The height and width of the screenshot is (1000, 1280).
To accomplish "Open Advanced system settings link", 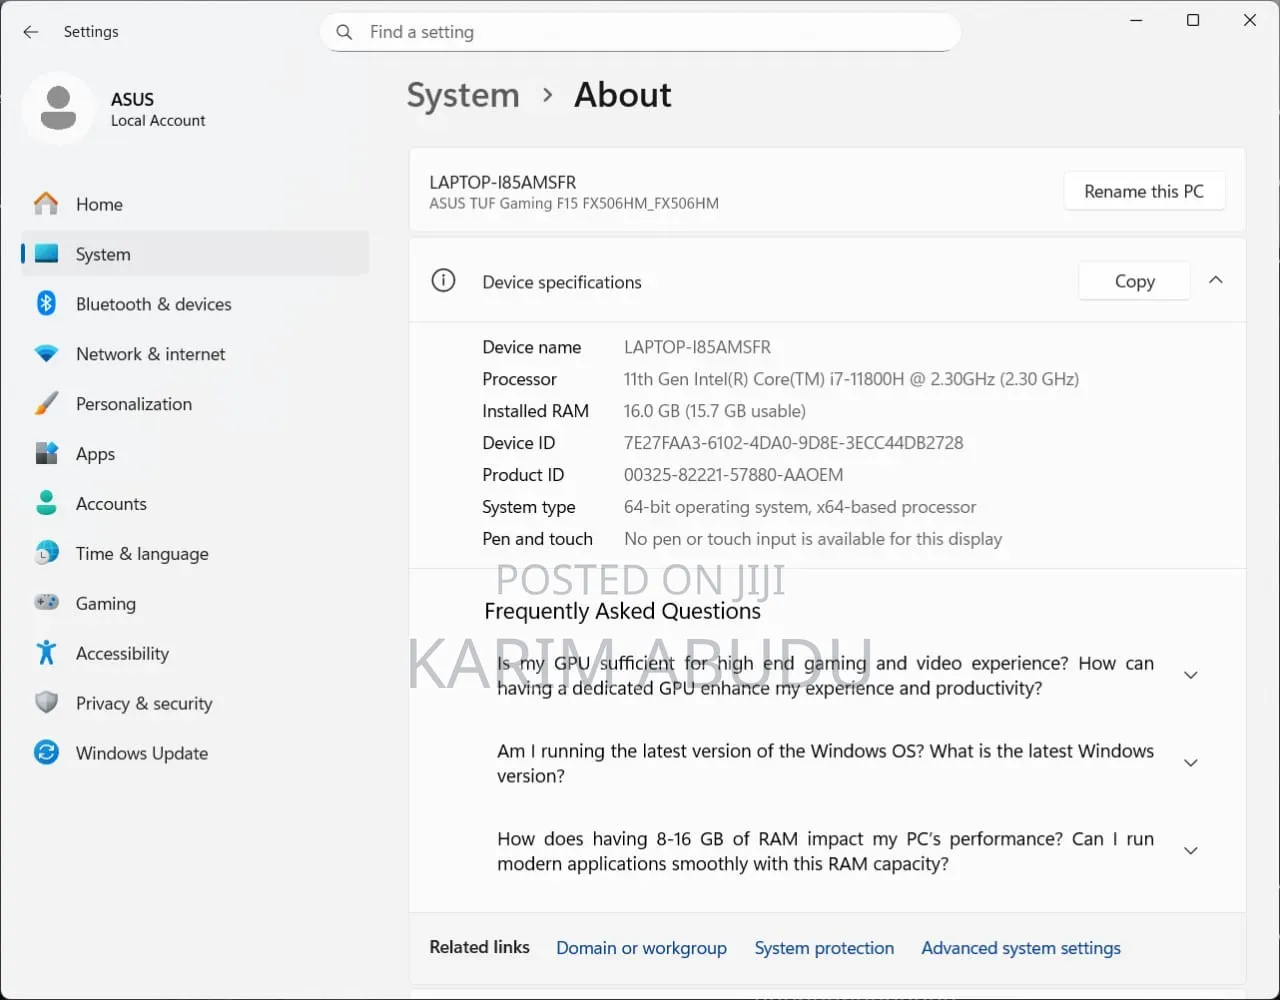I will (x=1021, y=948).
